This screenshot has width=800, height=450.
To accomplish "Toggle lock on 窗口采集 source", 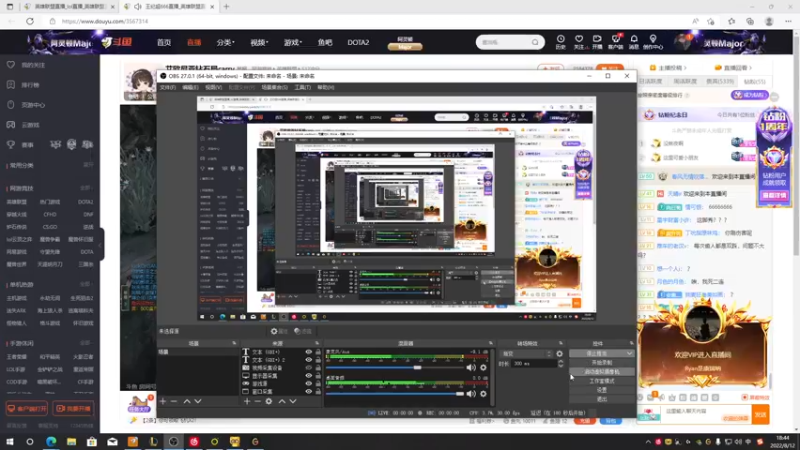I will click(318, 391).
